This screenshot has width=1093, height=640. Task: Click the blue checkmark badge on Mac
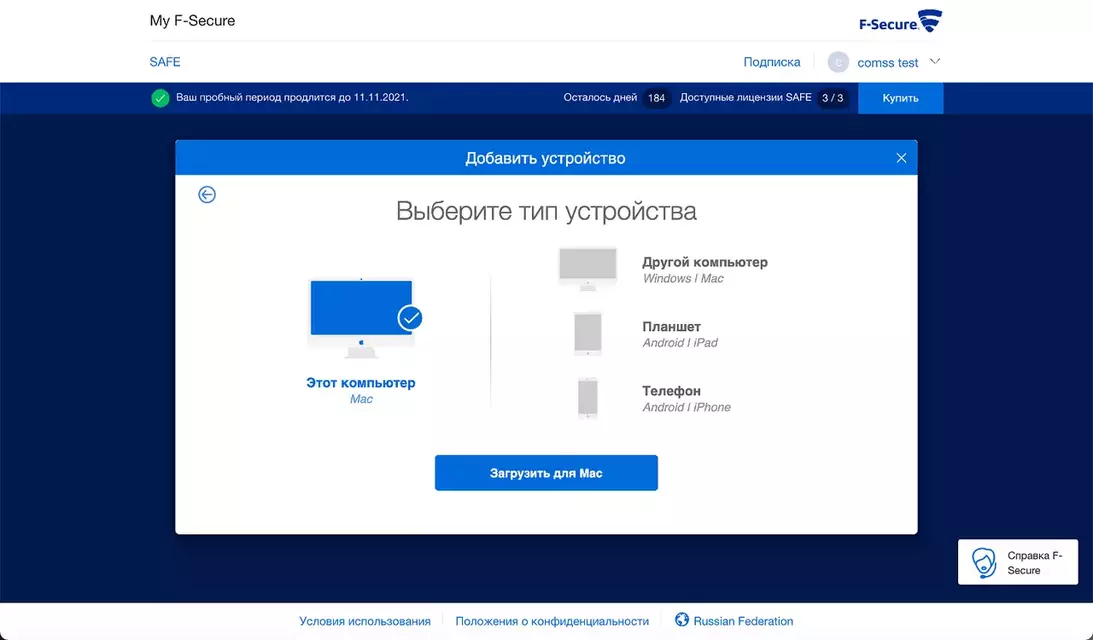(410, 318)
